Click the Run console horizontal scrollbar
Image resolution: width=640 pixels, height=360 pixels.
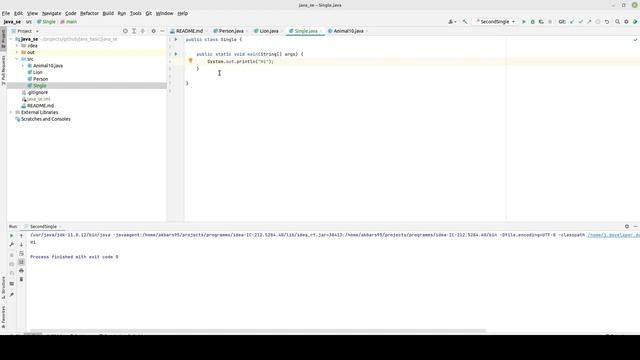[x=258, y=331]
